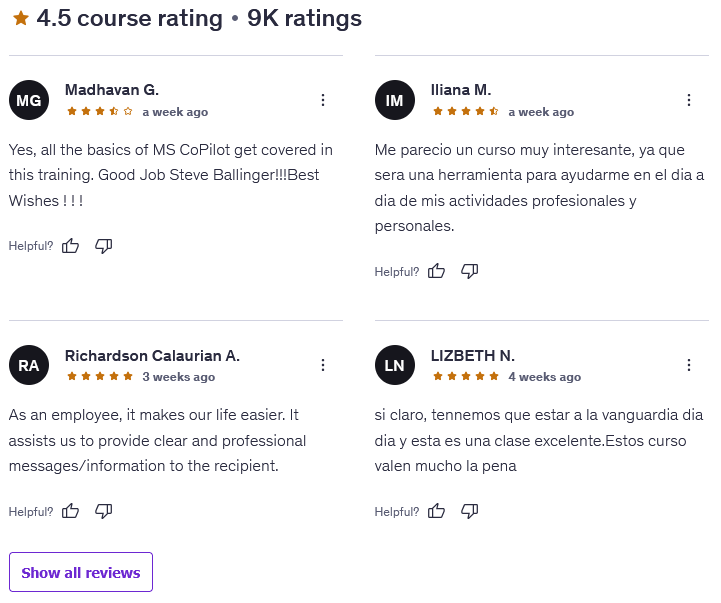This screenshot has width=721, height=603.
Task: Click the MG avatar circle
Action: pos(29,100)
